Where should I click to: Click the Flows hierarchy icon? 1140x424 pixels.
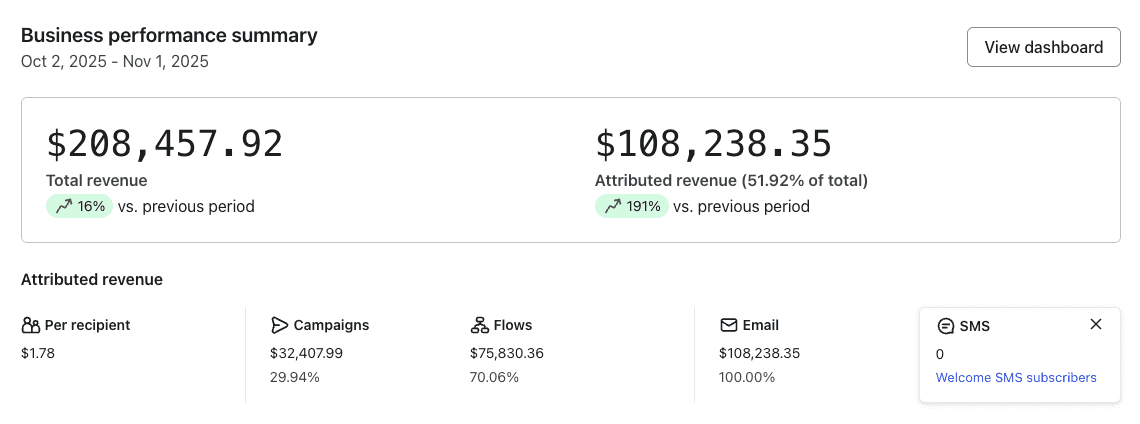point(479,325)
